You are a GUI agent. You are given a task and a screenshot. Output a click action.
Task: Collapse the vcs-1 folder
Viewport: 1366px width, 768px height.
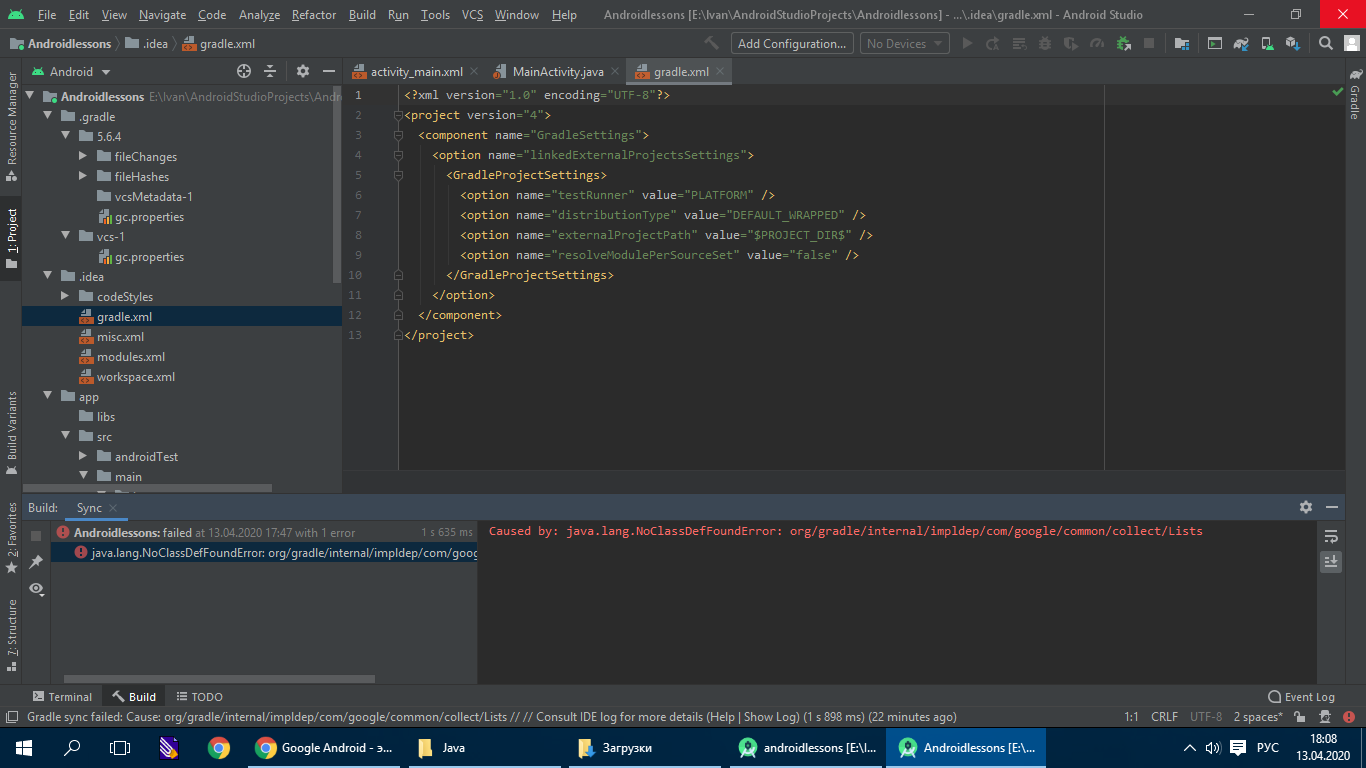point(65,237)
